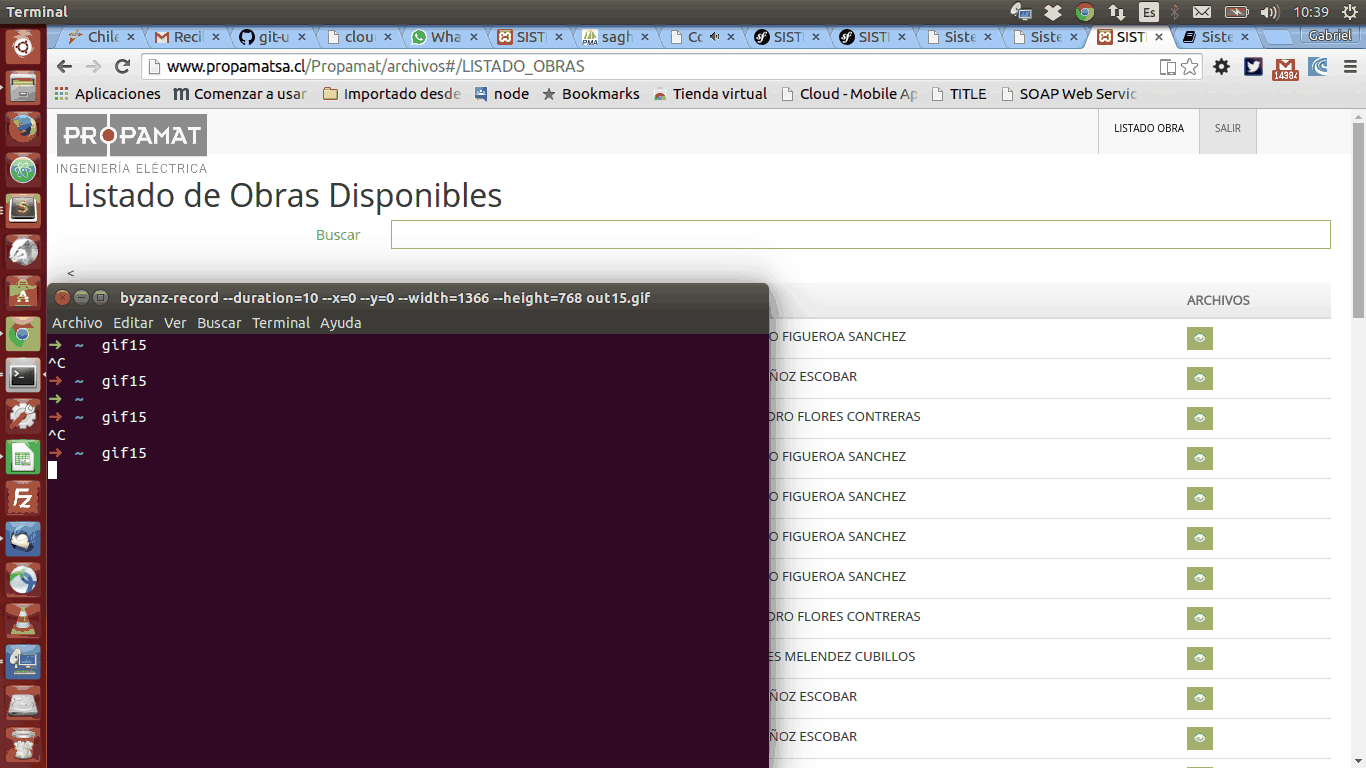This screenshot has width=1366, height=768.
Task: Reload the page using the refresh icon
Action: [x=123, y=67]
